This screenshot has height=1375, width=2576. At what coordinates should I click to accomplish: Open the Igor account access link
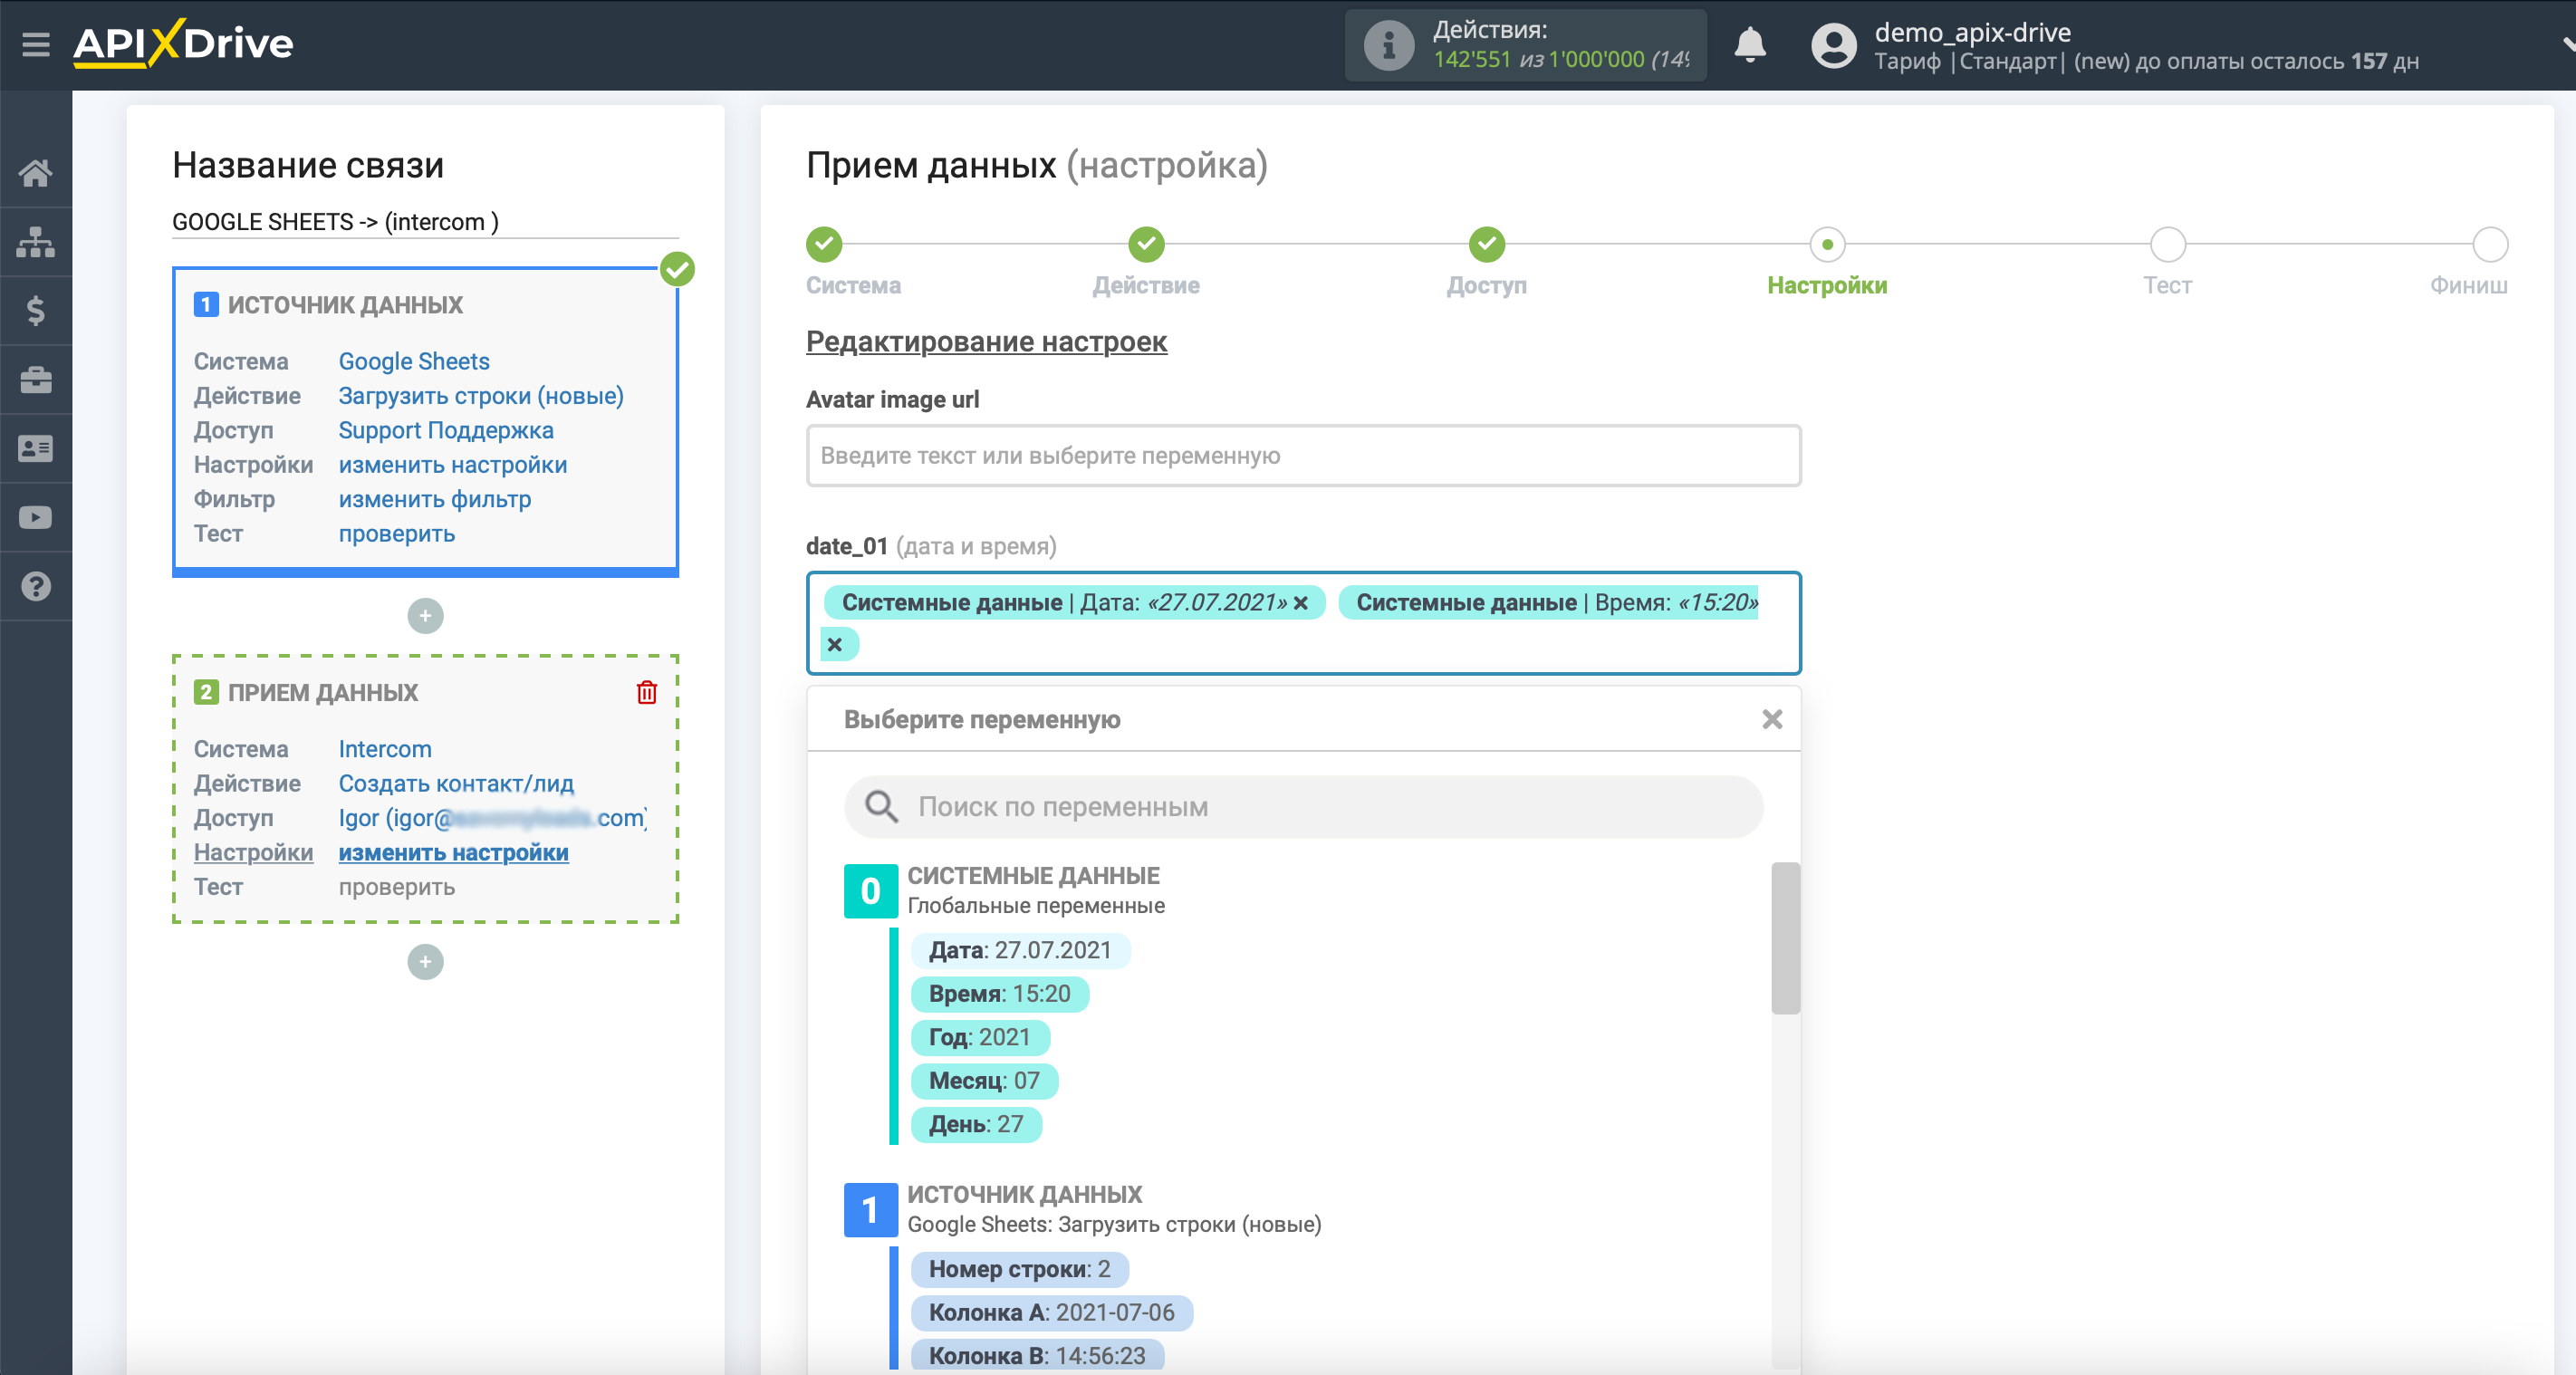pyautogui.click(x=493, y=818)
